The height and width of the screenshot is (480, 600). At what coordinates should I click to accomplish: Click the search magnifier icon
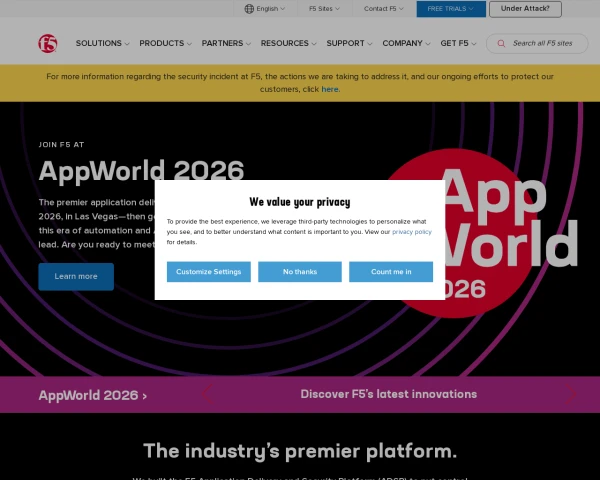500,44
